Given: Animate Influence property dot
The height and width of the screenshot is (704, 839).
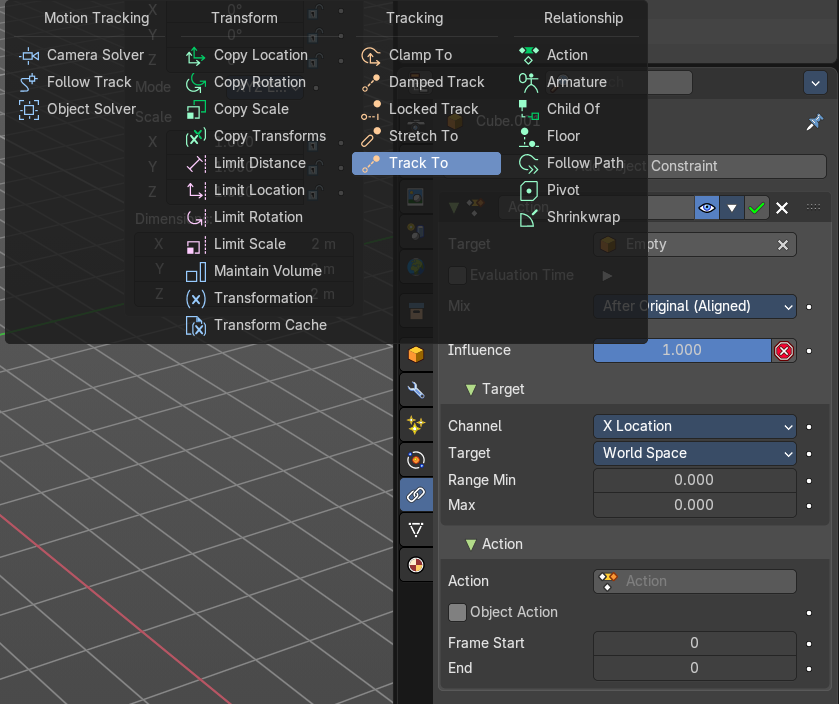Looking at the screenshot, I should [809, 351].
